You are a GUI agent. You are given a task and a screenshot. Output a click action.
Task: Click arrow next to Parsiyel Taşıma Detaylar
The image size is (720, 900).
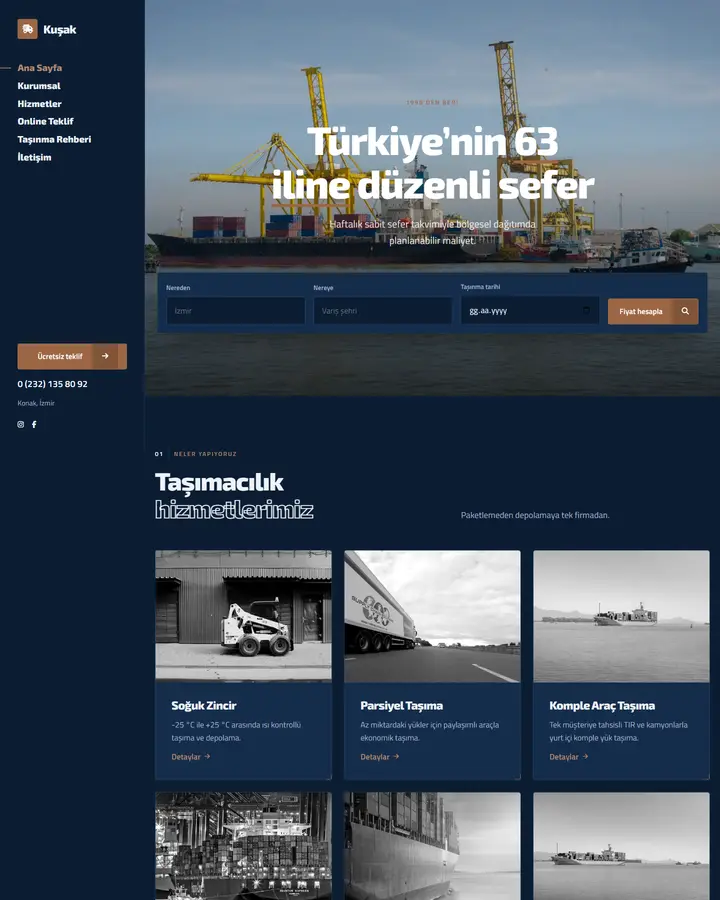pyautogui.click(x=396, y=757)
